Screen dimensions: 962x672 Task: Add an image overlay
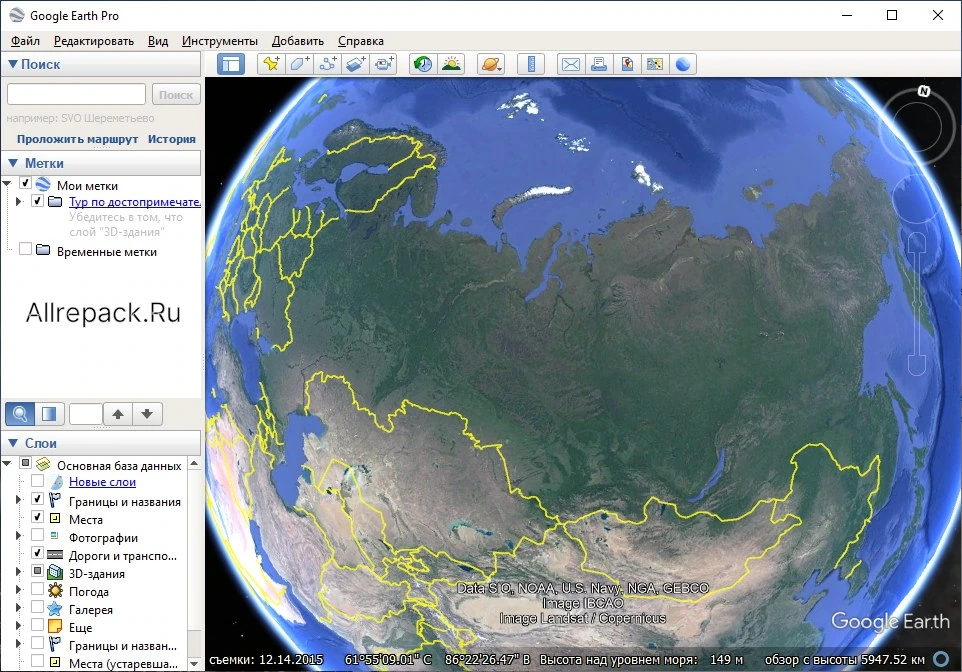356,64
